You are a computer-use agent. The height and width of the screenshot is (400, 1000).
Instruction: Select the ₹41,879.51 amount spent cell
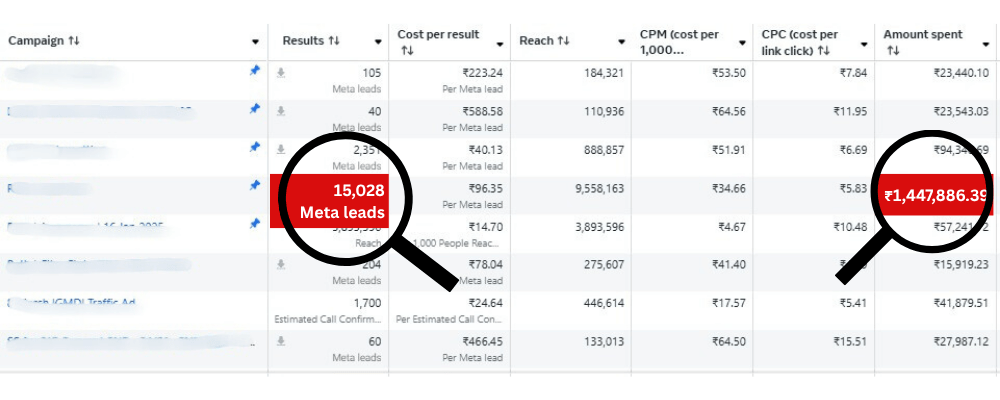[962, 303]
